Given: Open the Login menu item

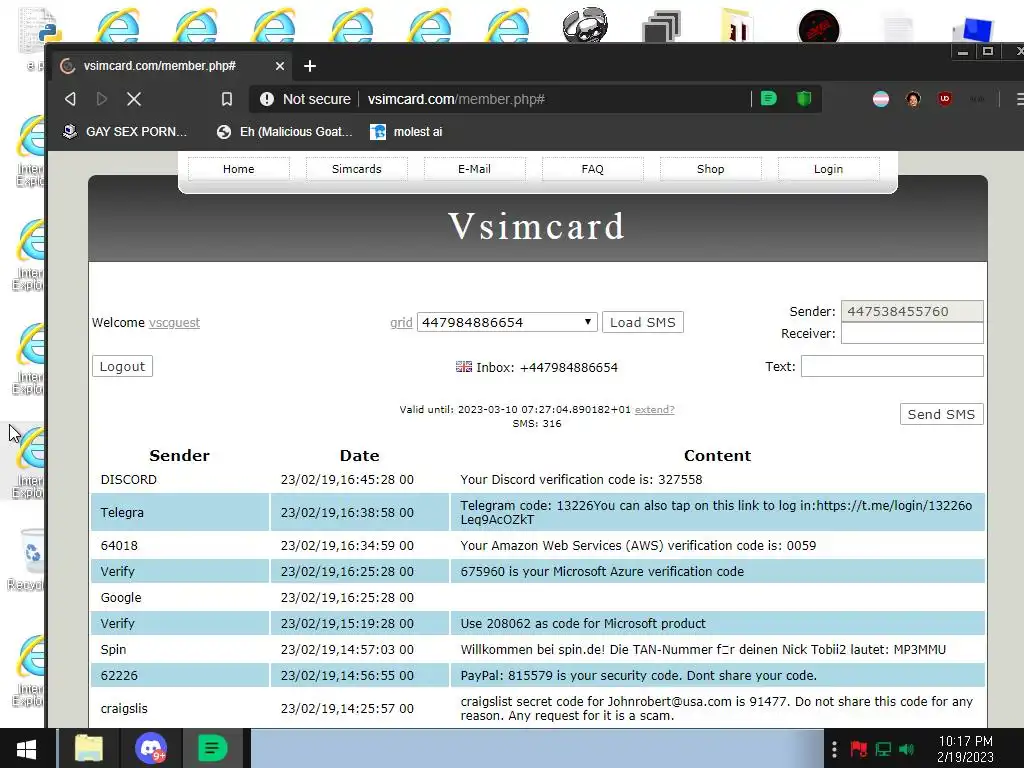Looking at the screenshot, I should tap(828, 169).
